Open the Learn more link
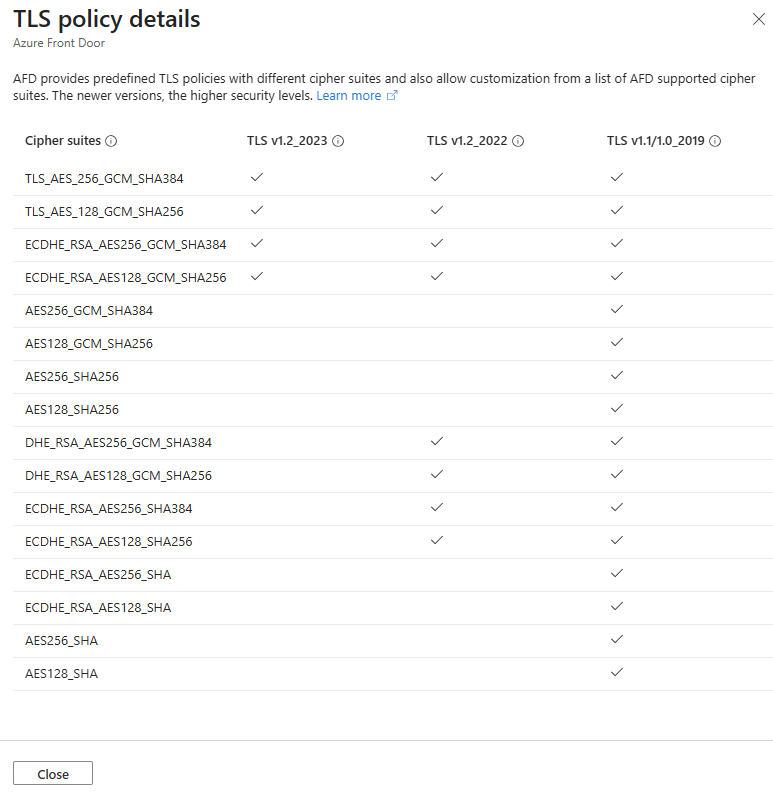773x798 pixels. coord(349,95)
